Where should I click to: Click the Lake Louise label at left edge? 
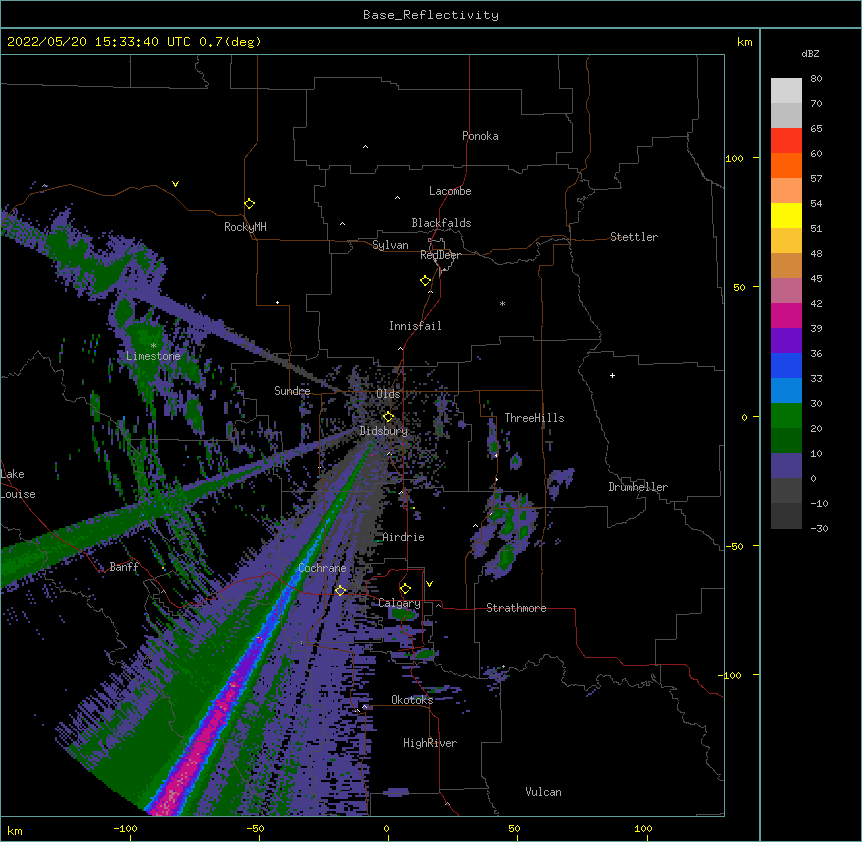pyautogui.click(x=18, y=484)
